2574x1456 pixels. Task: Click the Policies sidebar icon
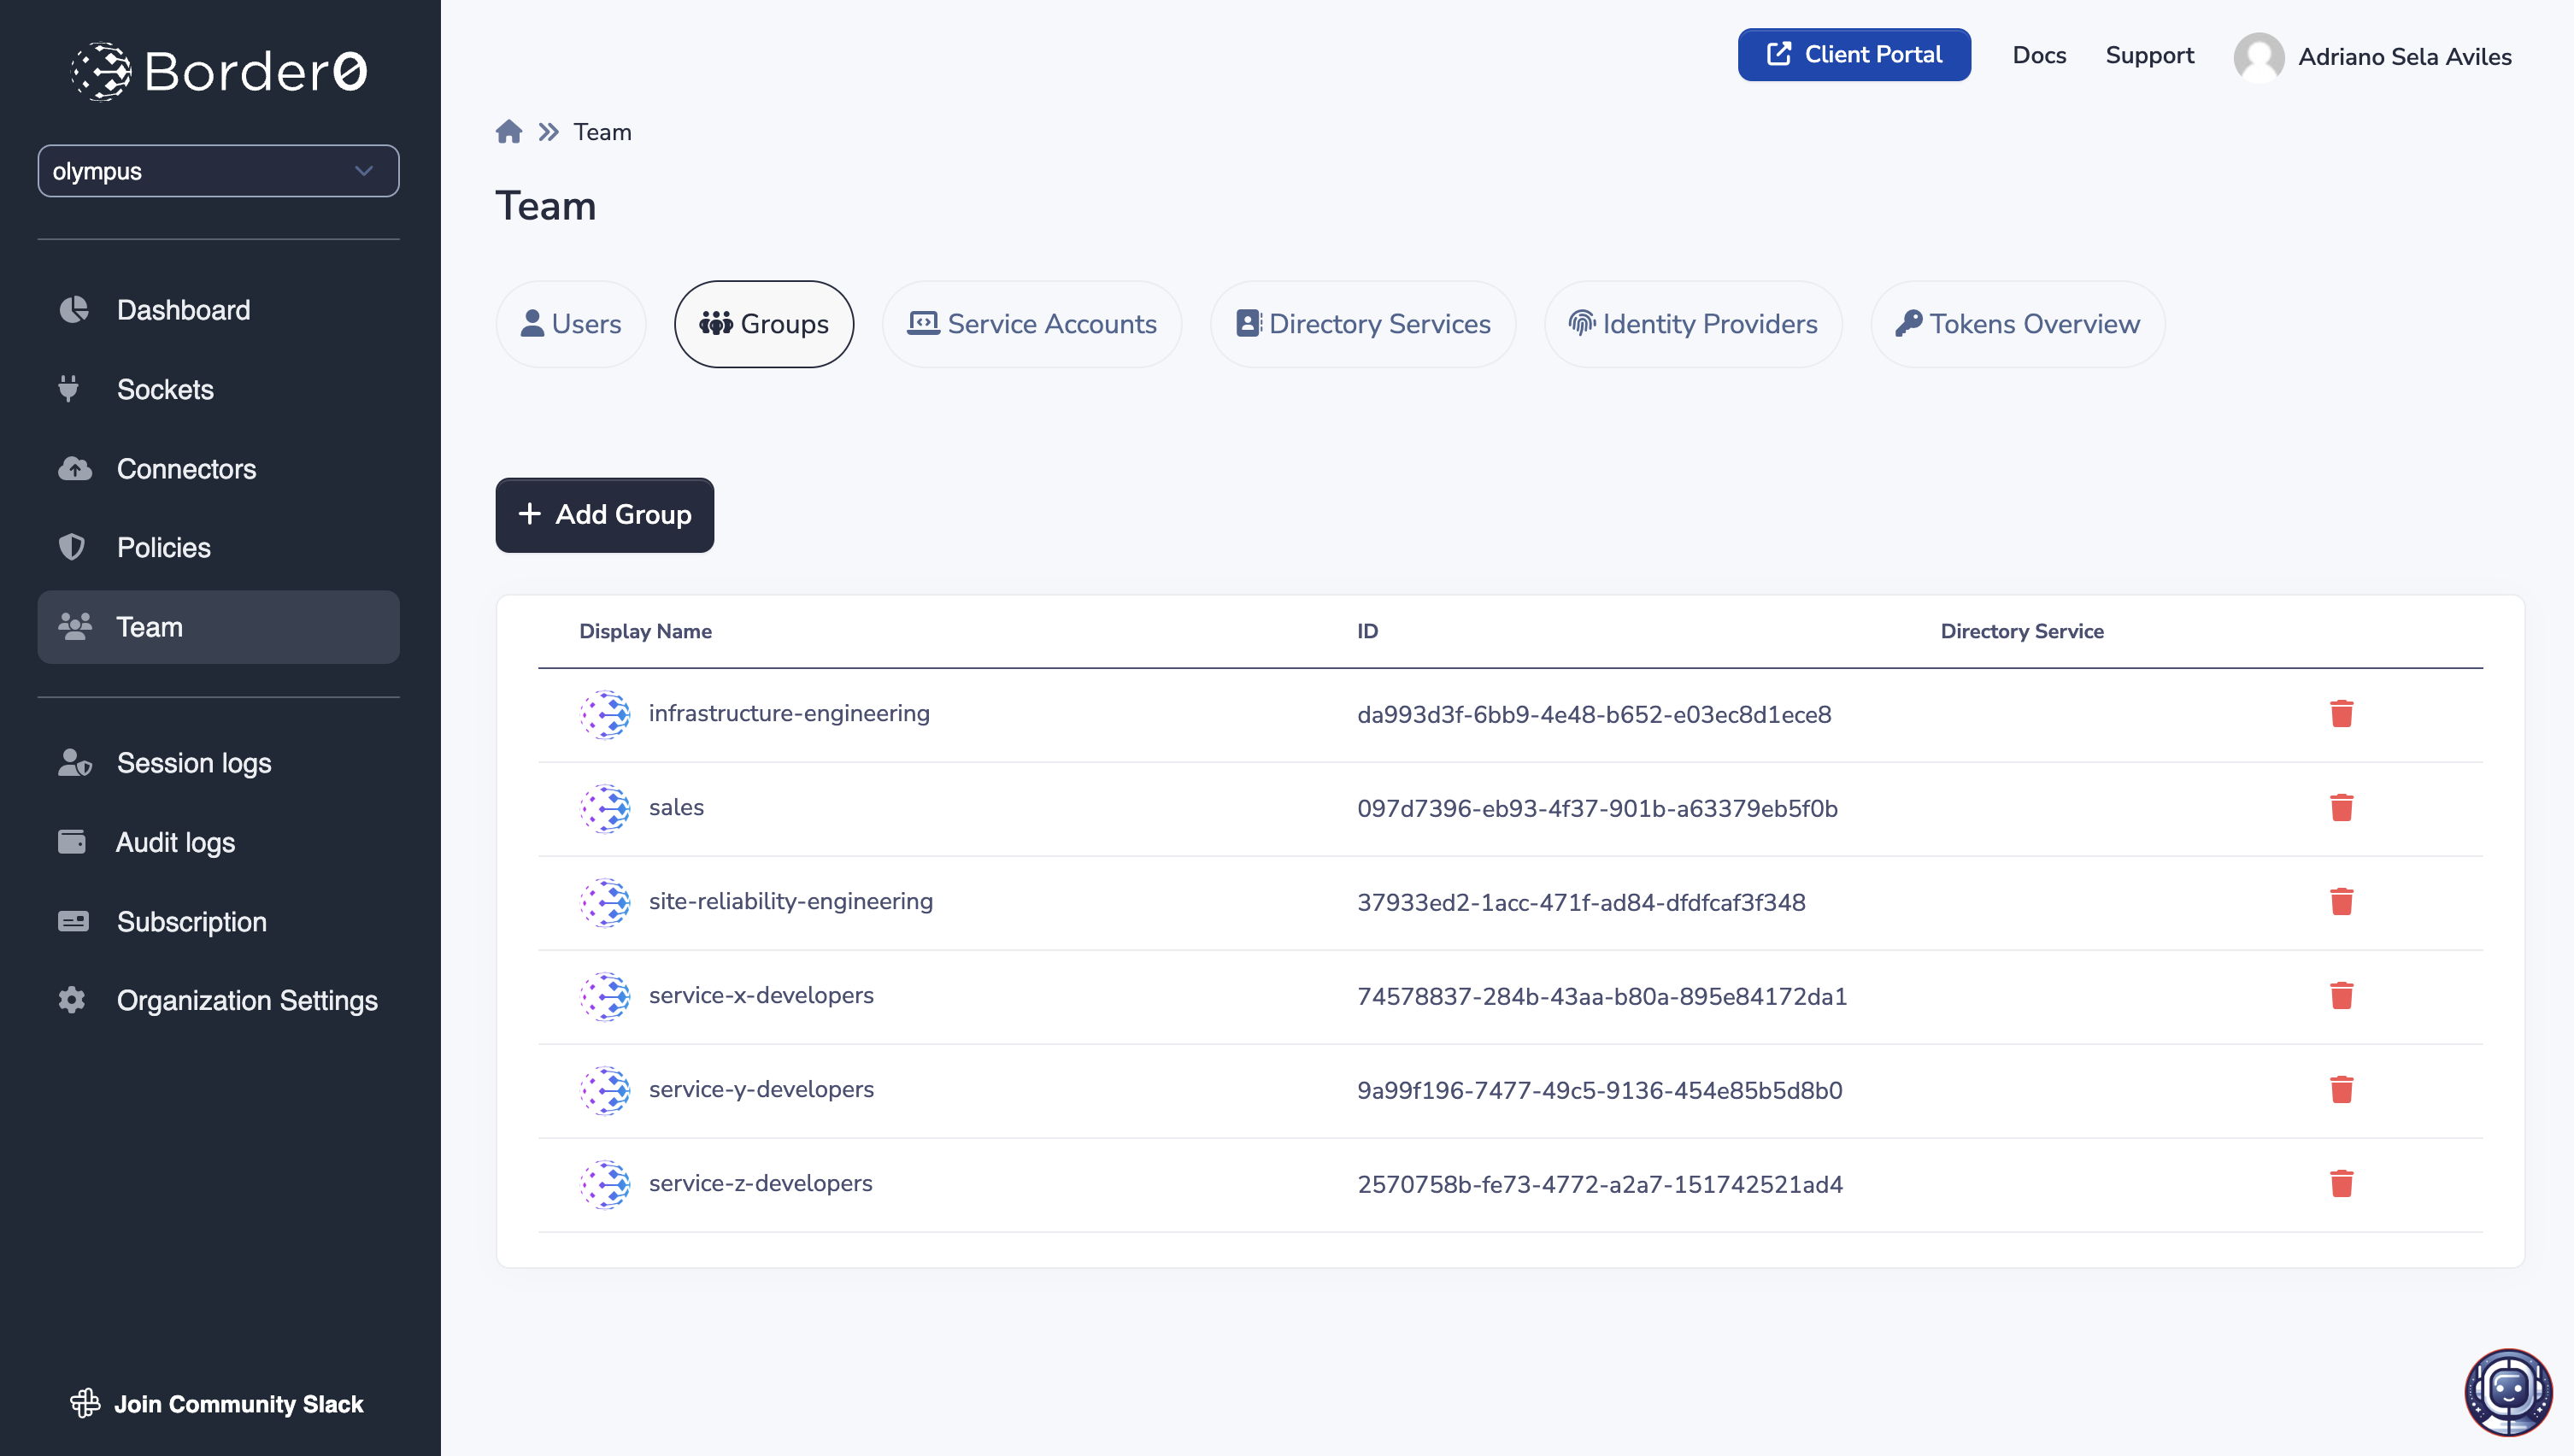[x=71, y=548]
